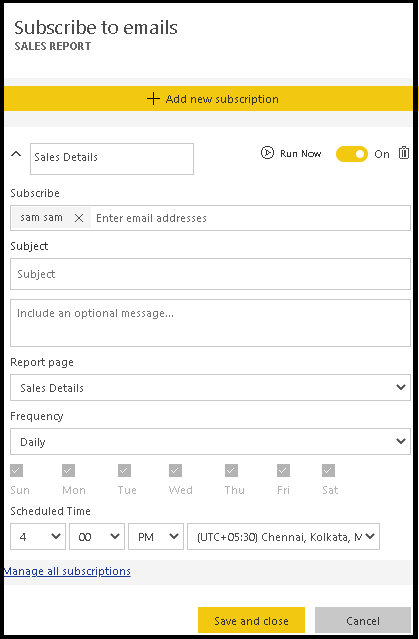Switch the AM/PM dropdown
This screenshot has width=419, height=639.
tap(156, 537)
